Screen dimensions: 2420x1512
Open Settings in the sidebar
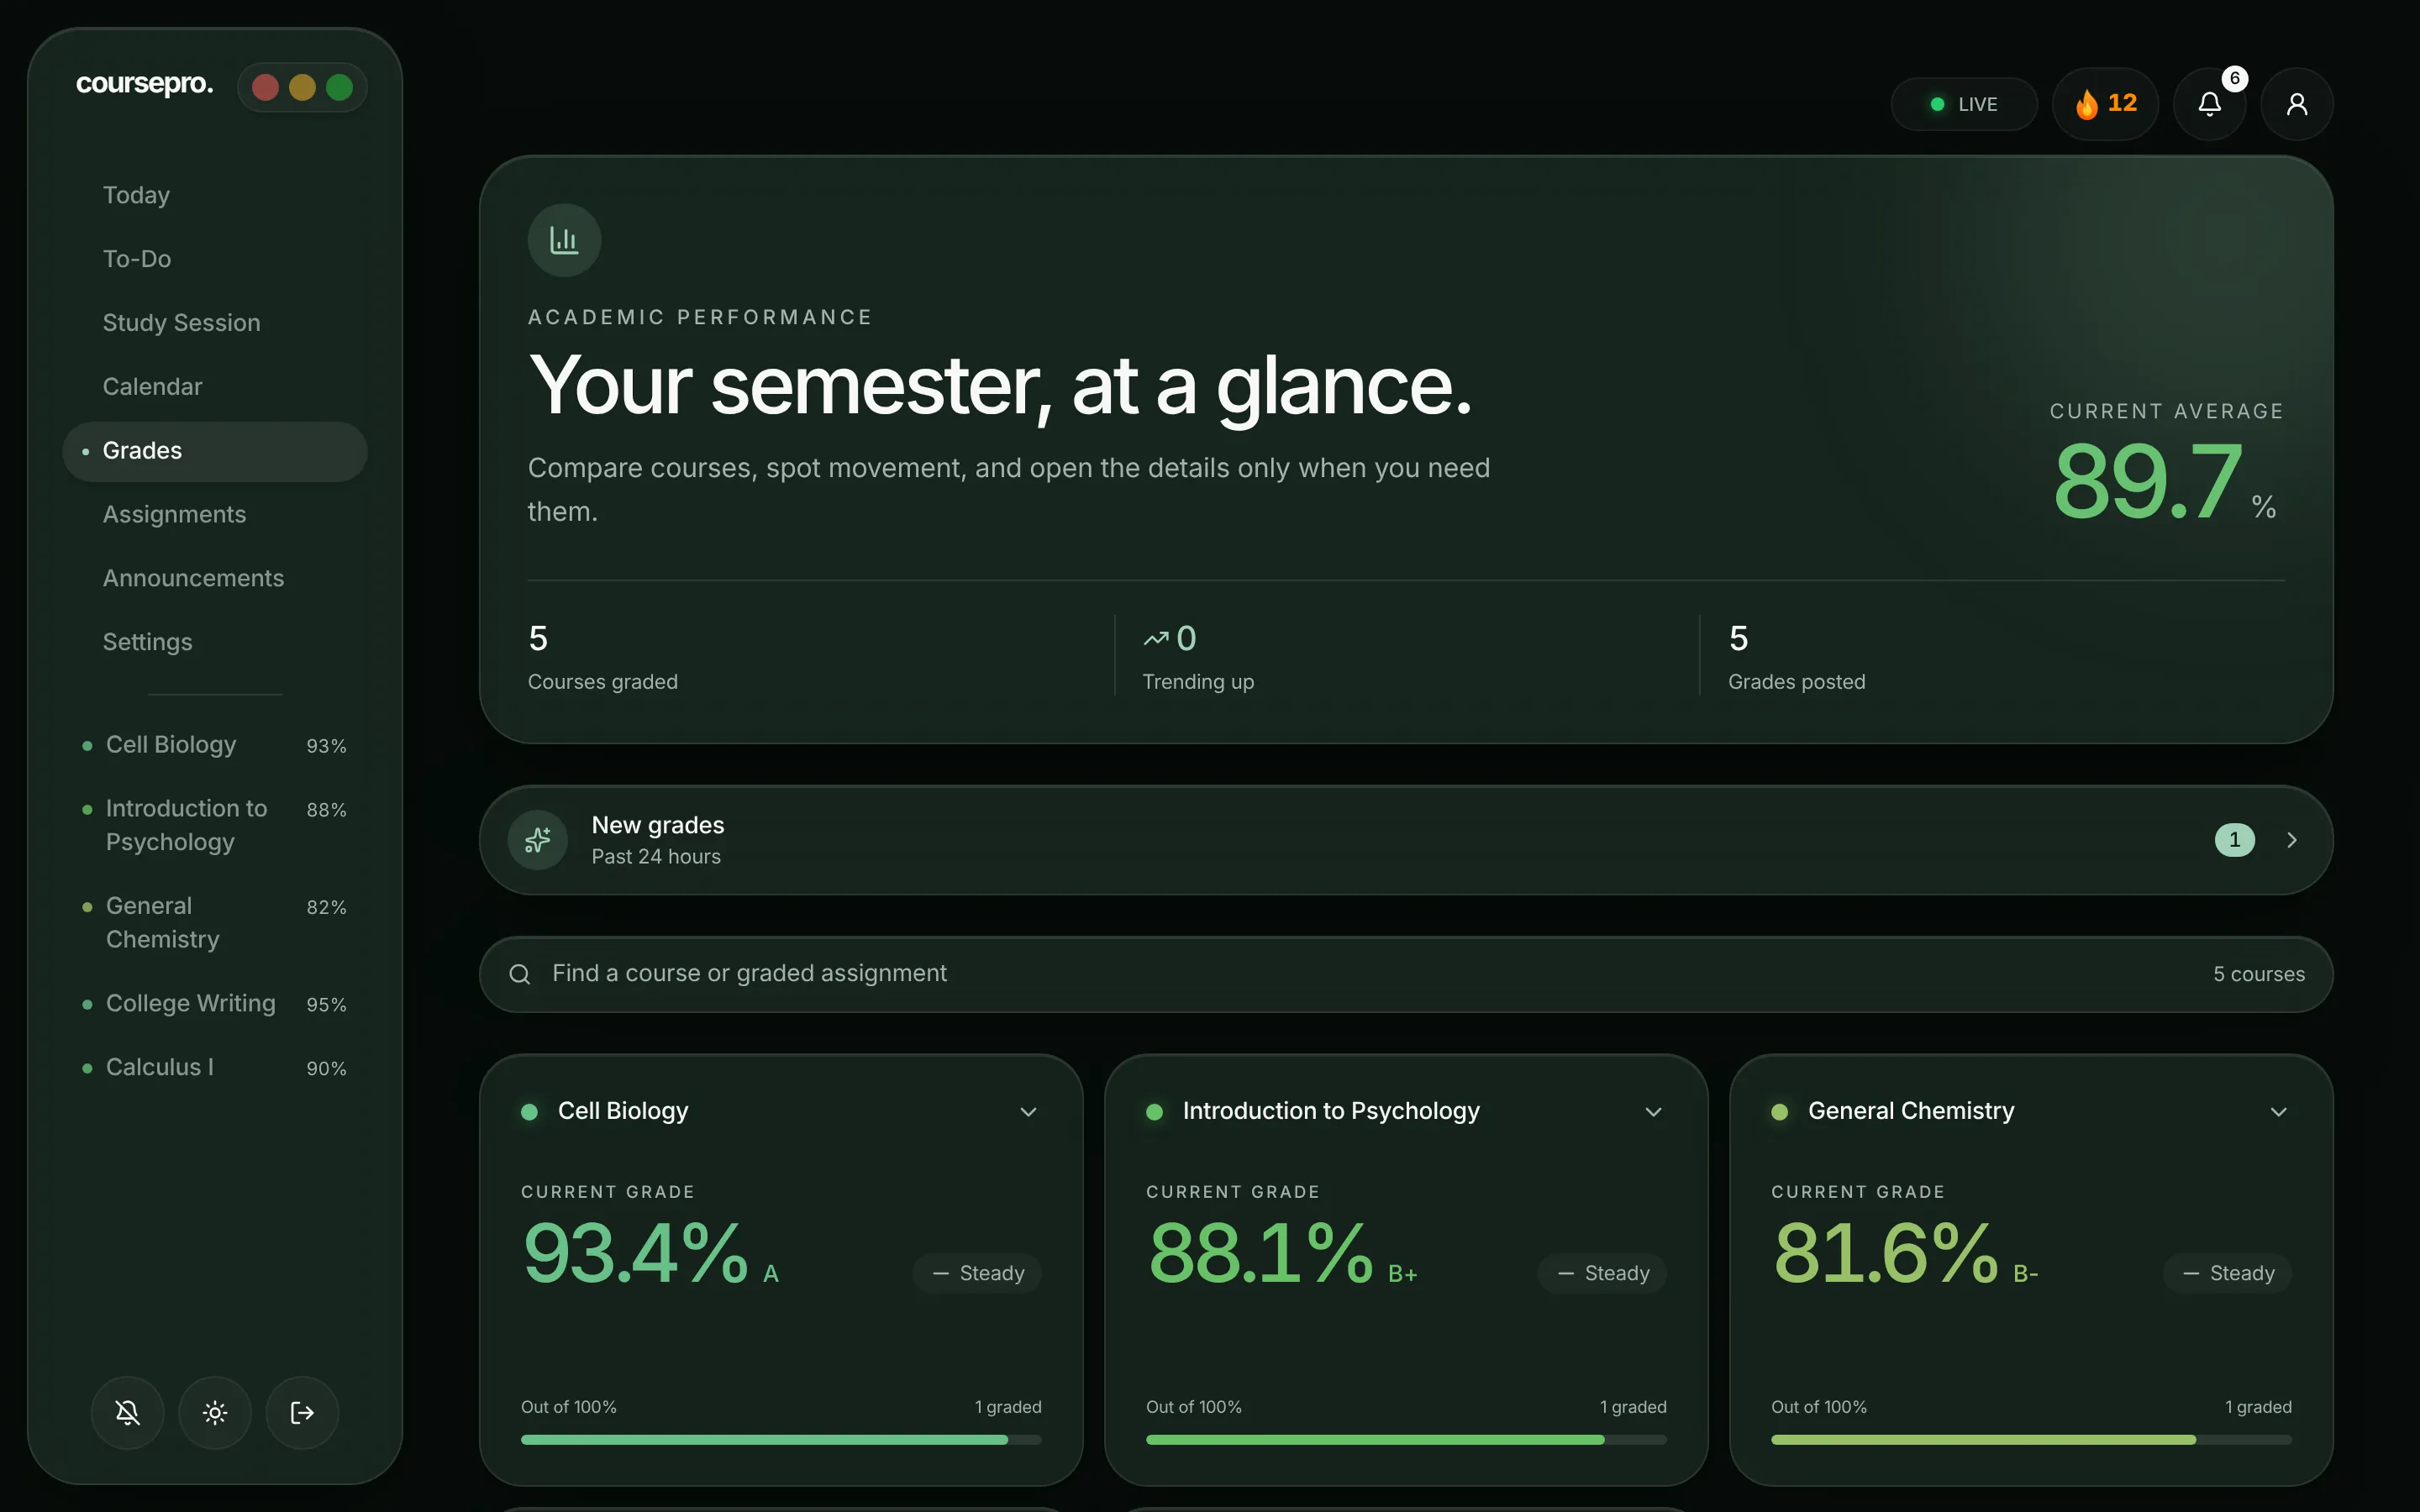(x=215, y=643)
